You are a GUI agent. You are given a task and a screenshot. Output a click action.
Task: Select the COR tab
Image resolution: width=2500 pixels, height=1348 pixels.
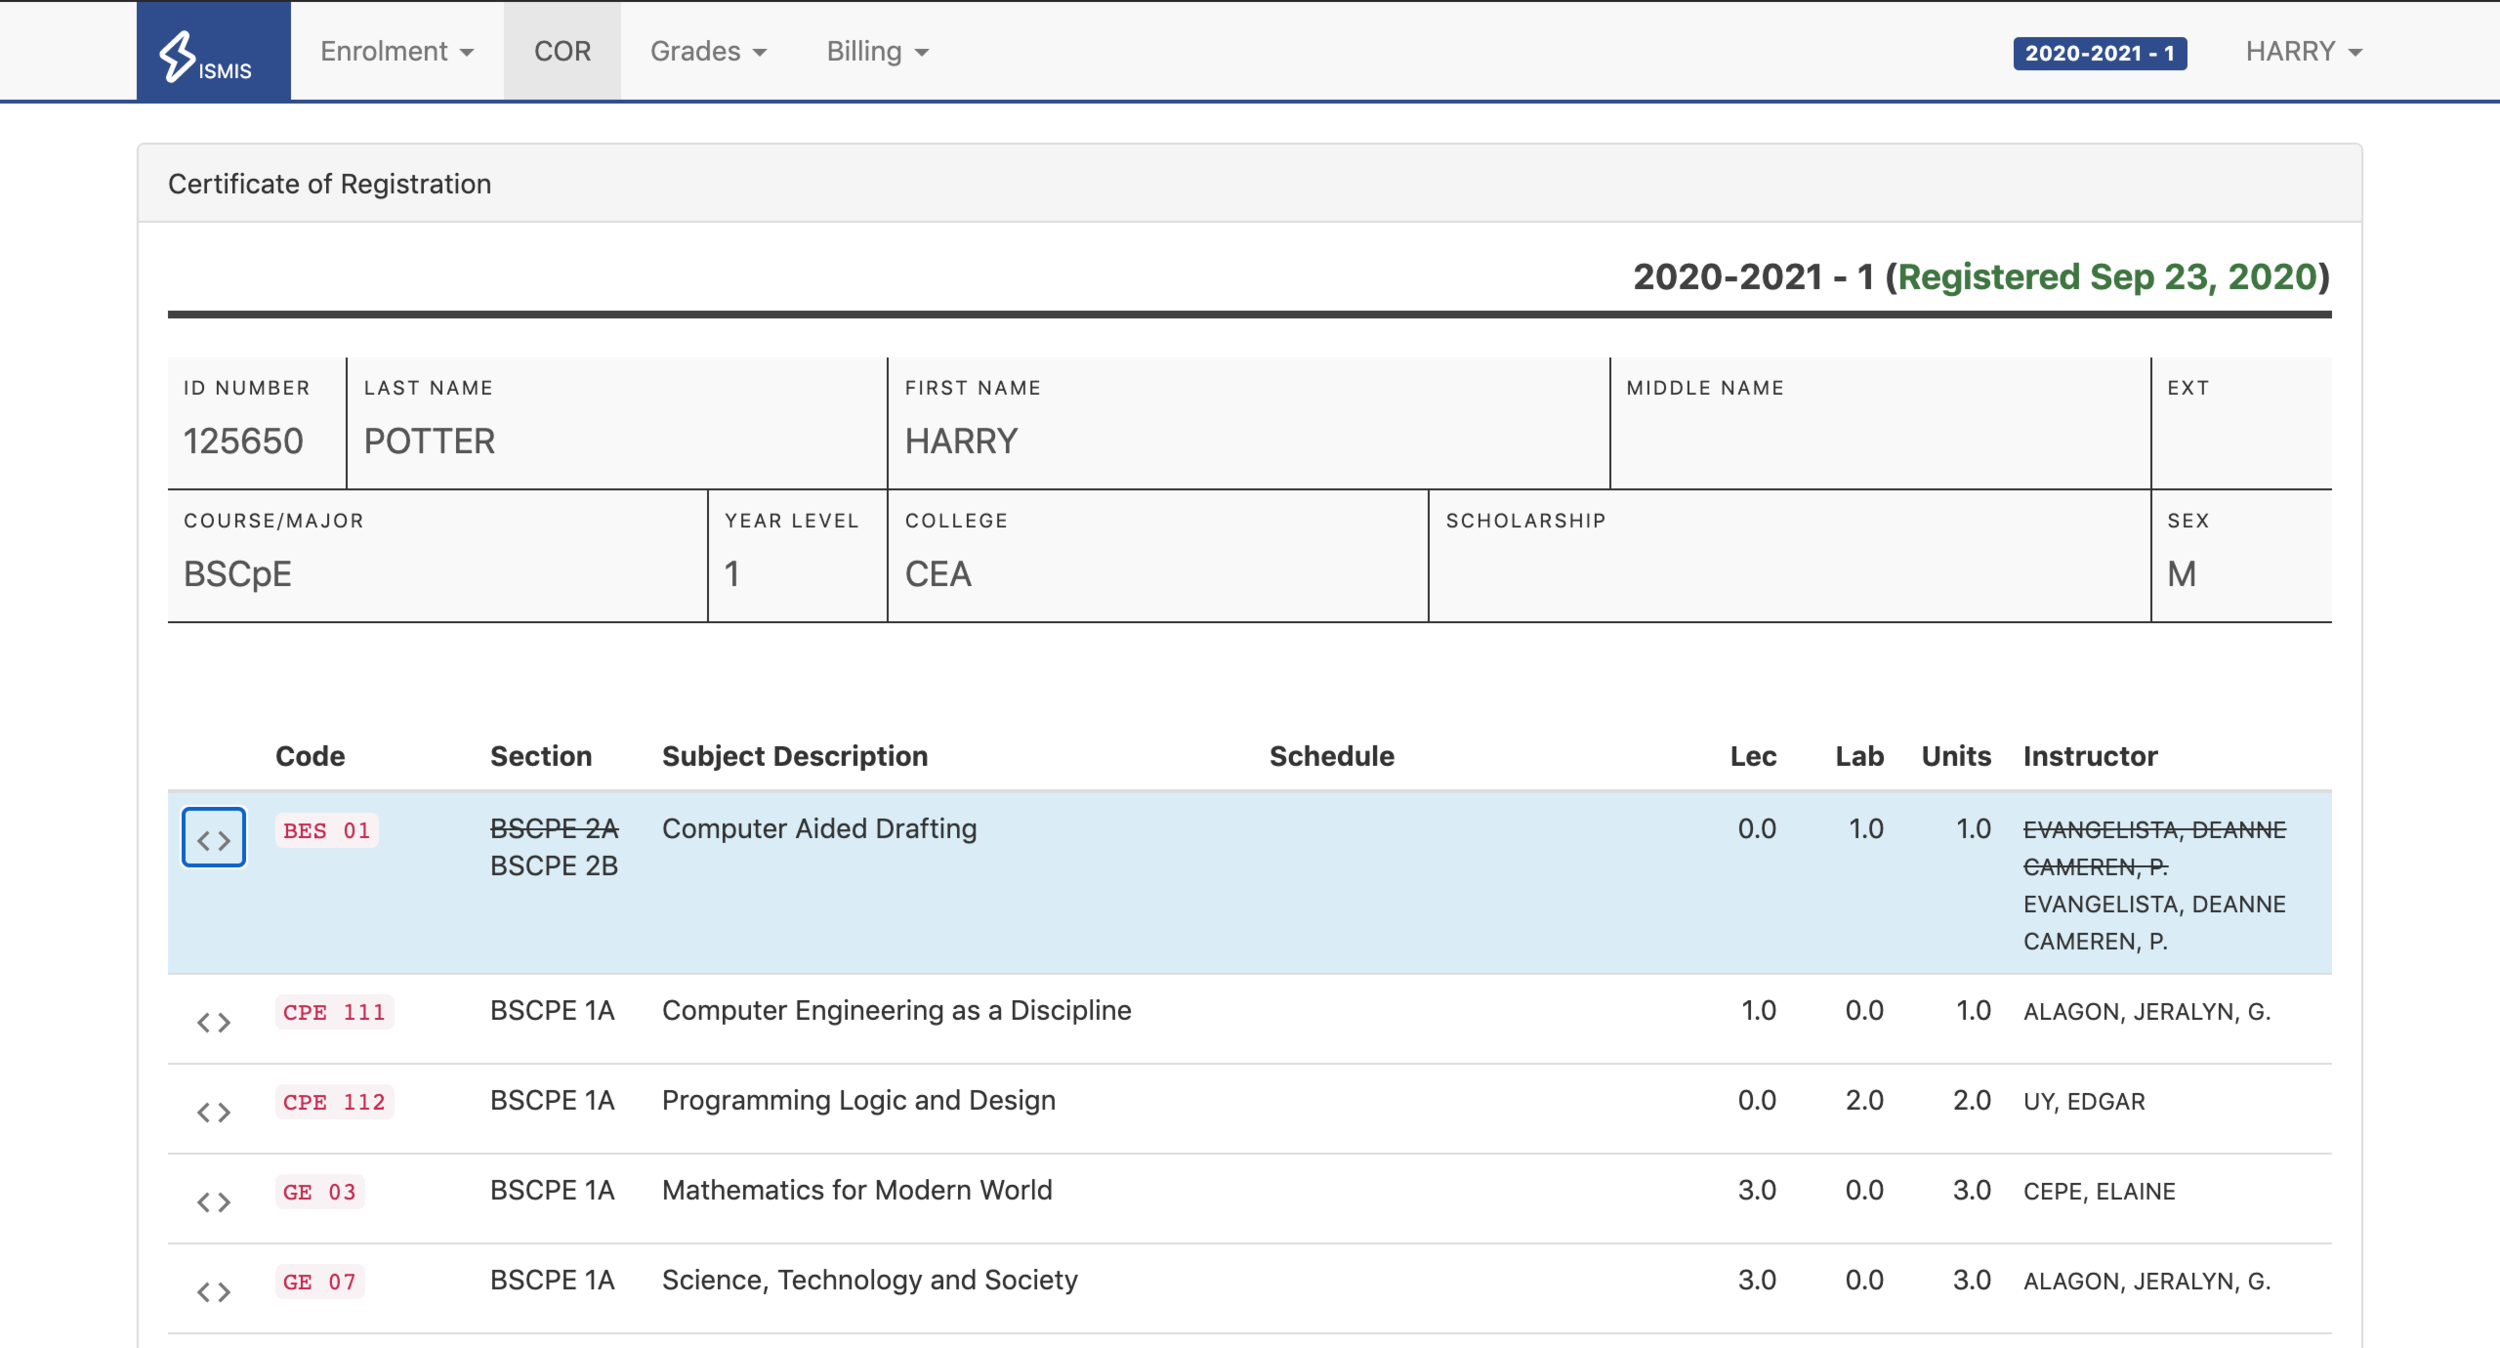tap(562, 51)
